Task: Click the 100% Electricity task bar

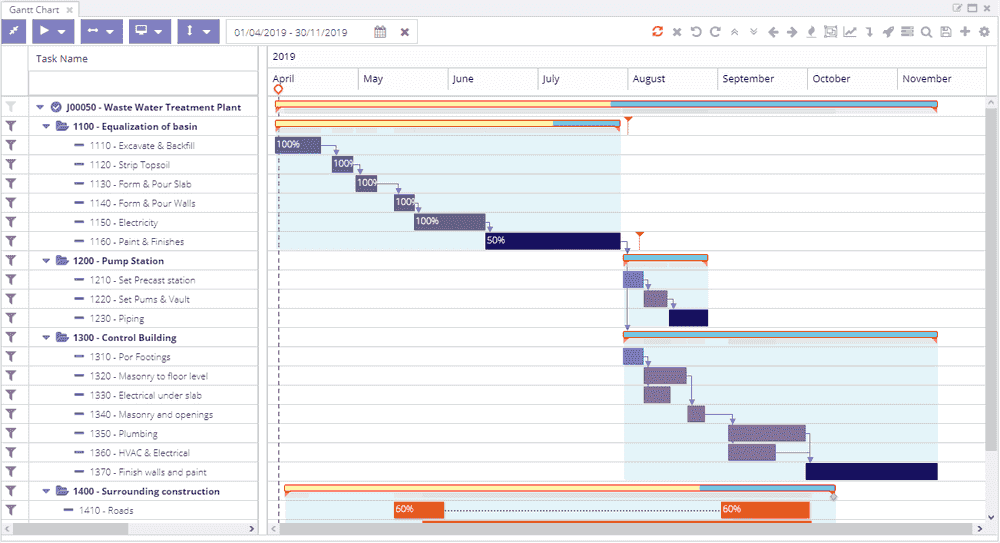Action: [450, 221]
